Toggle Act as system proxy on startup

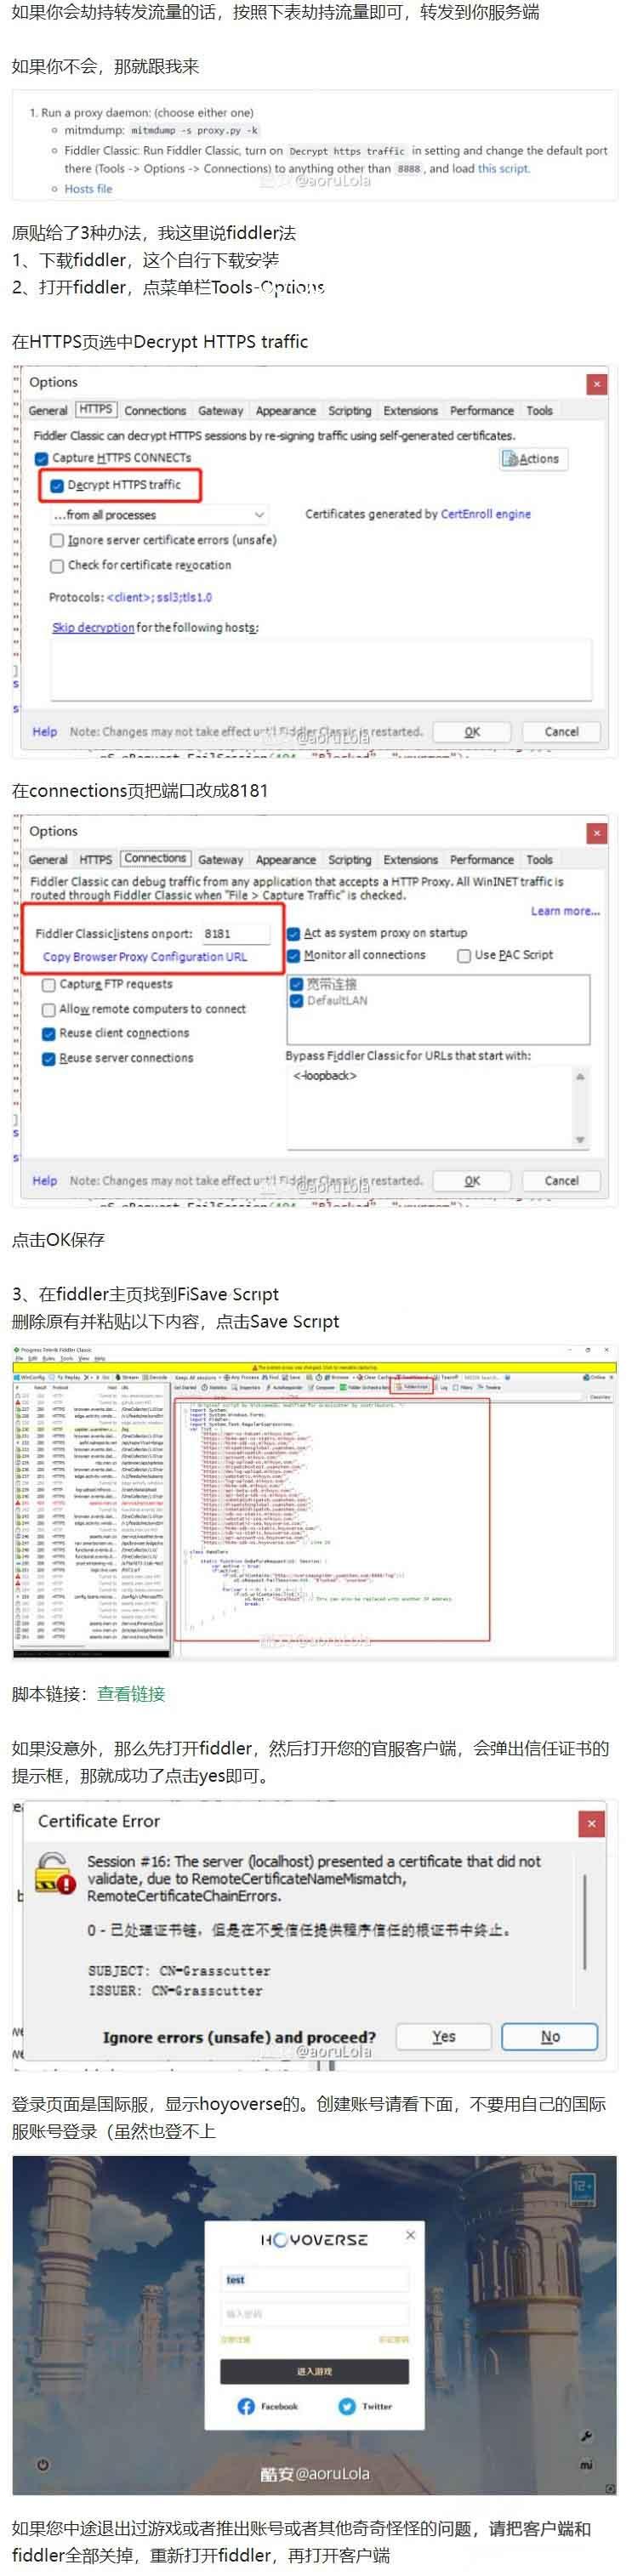coord(294,933)
